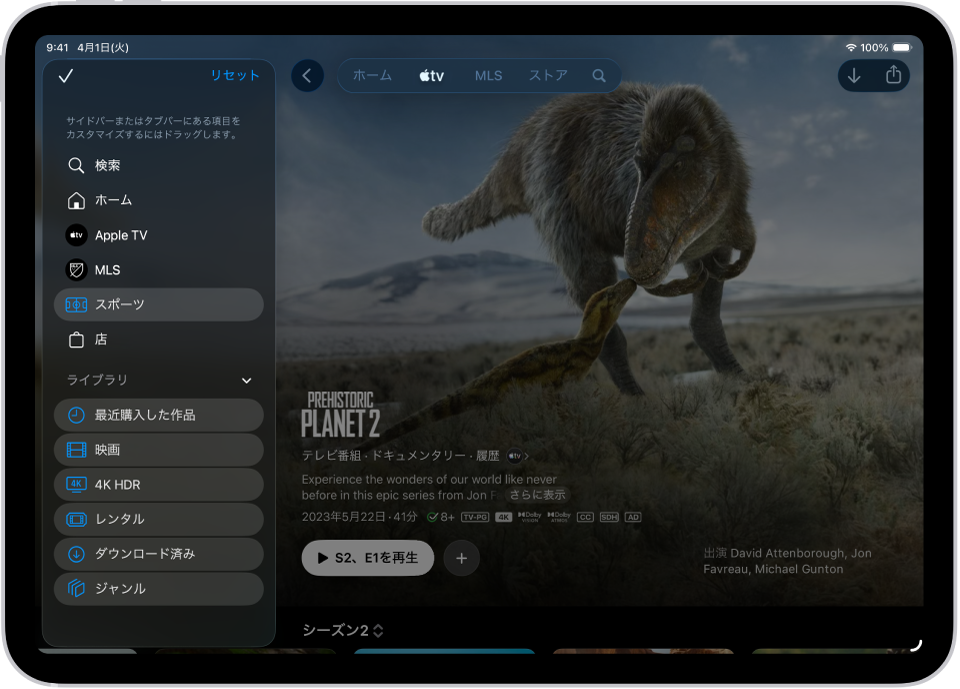Screen dimensions: 960x689
Task: Open the search icon in the top navigation
Action: [597, 75]
